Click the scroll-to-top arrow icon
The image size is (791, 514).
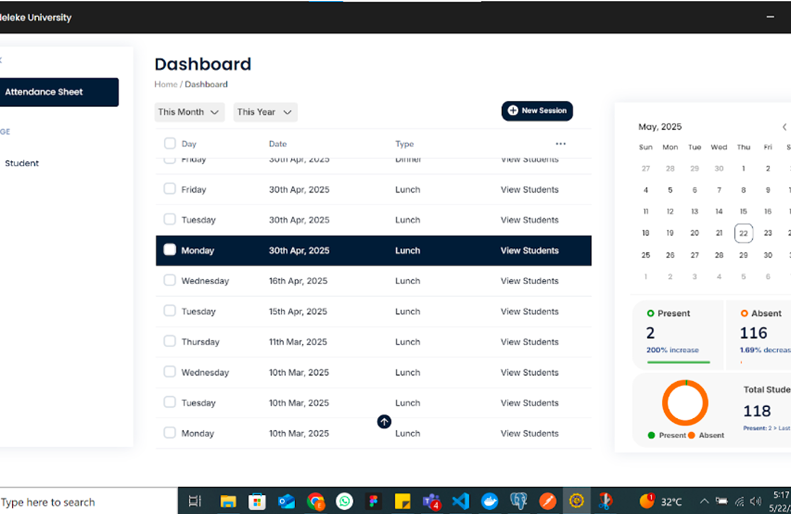[384, 422]
